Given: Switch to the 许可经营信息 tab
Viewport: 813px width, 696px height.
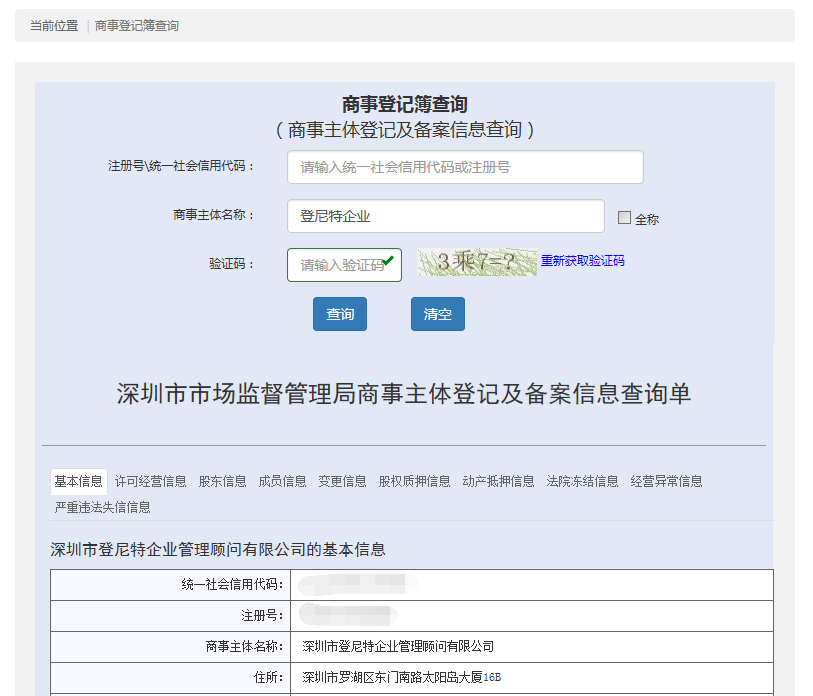Looking at the screenshot, I should point(150,481).
